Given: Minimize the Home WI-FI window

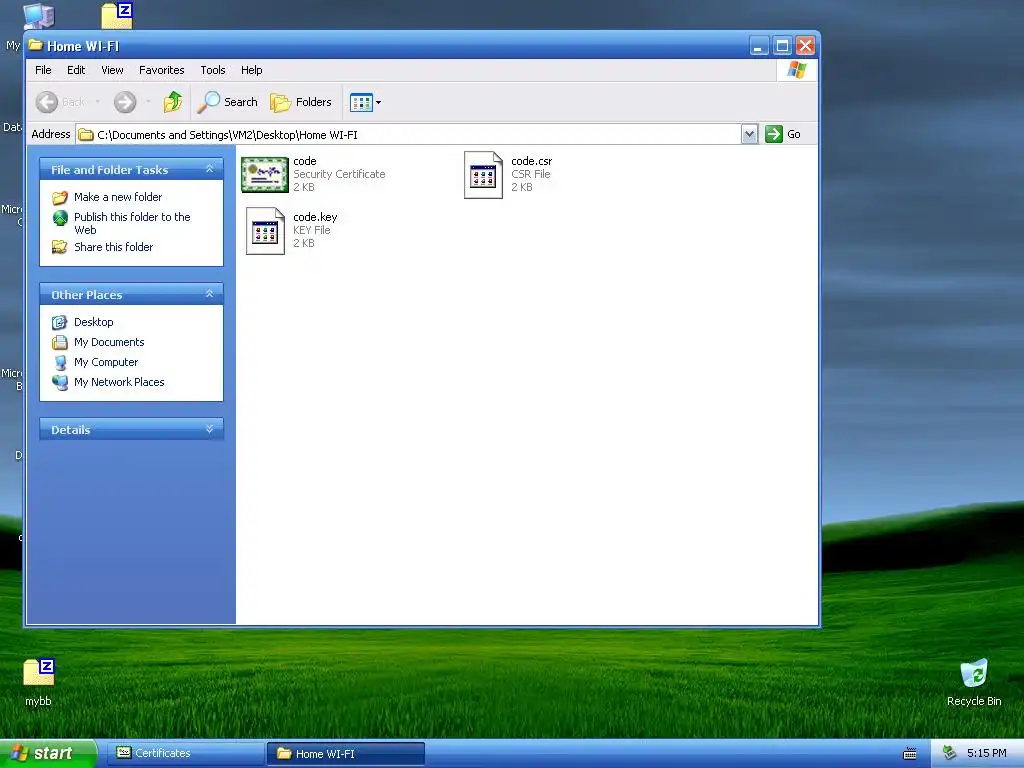Looking at the screenshot, I should tap(759, 46).
